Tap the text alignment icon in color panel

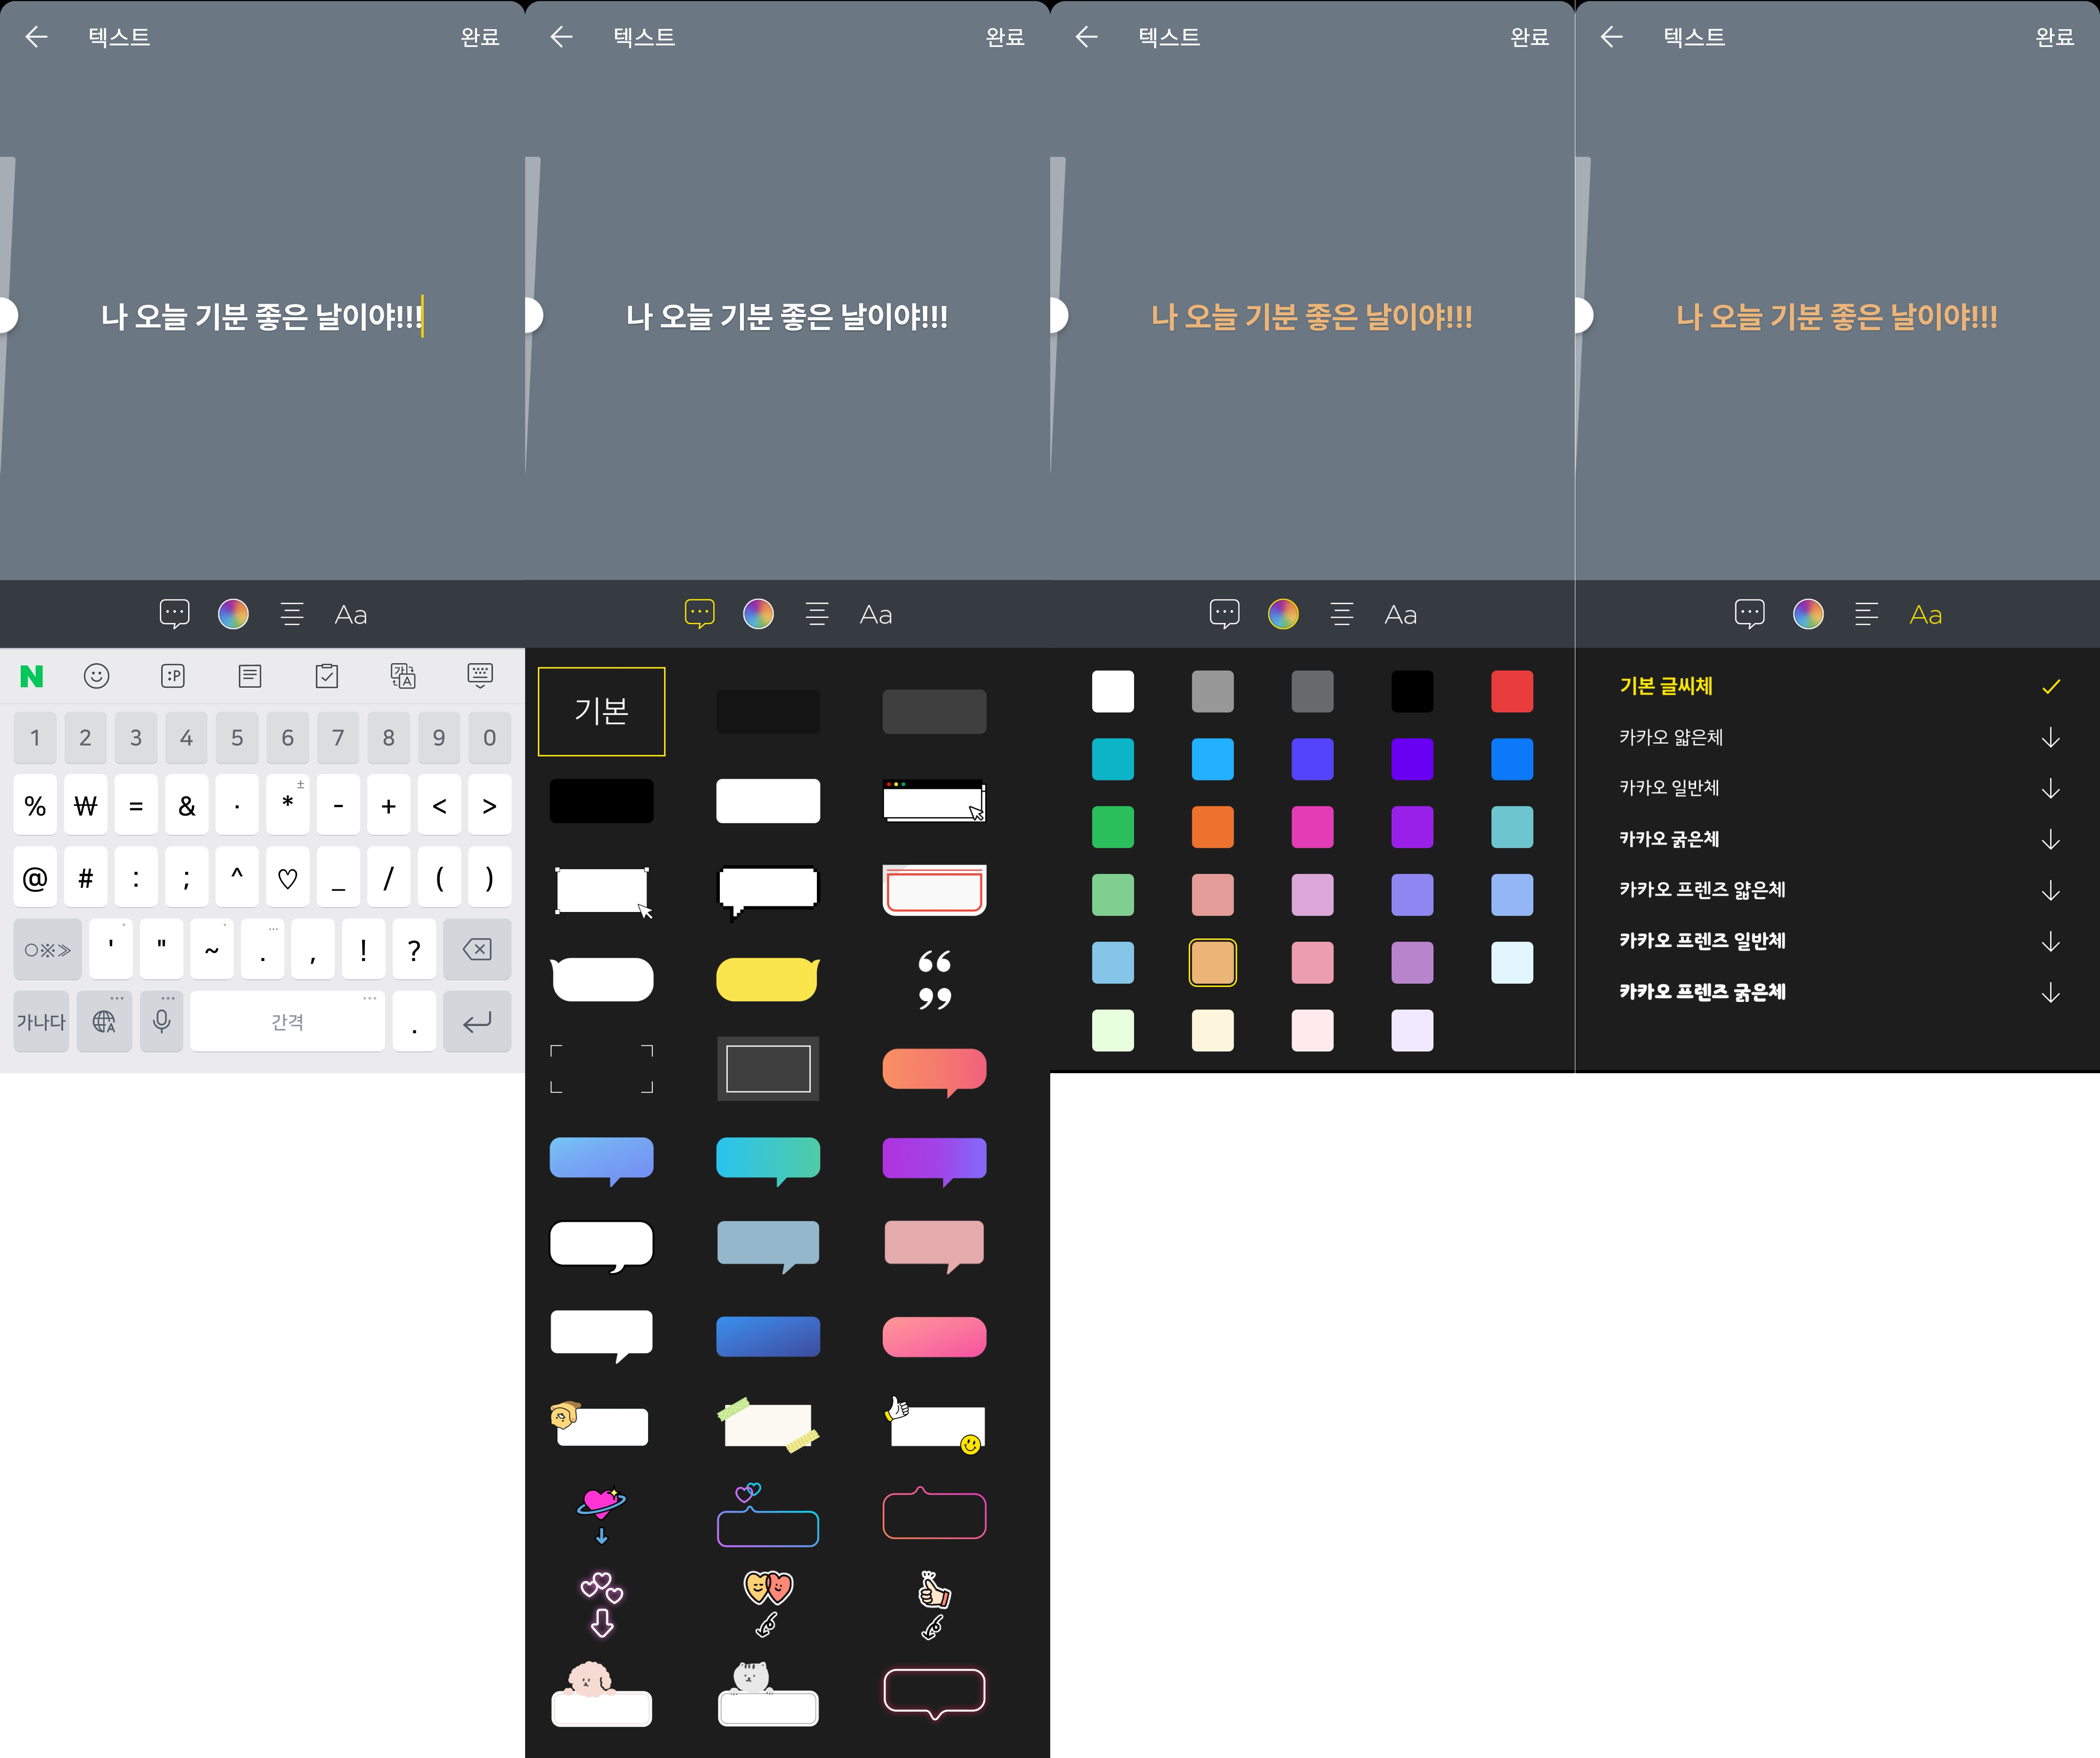pos(1342,613)
